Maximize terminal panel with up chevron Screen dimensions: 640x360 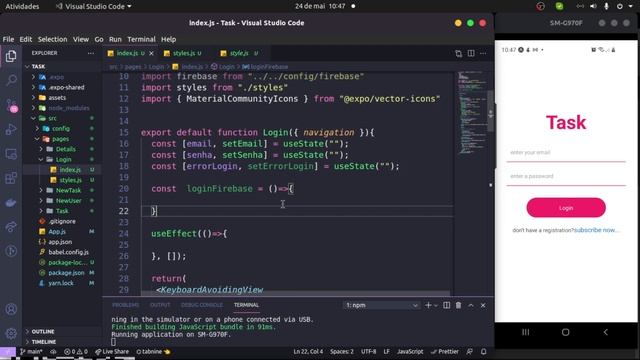[x=471, y=305]
